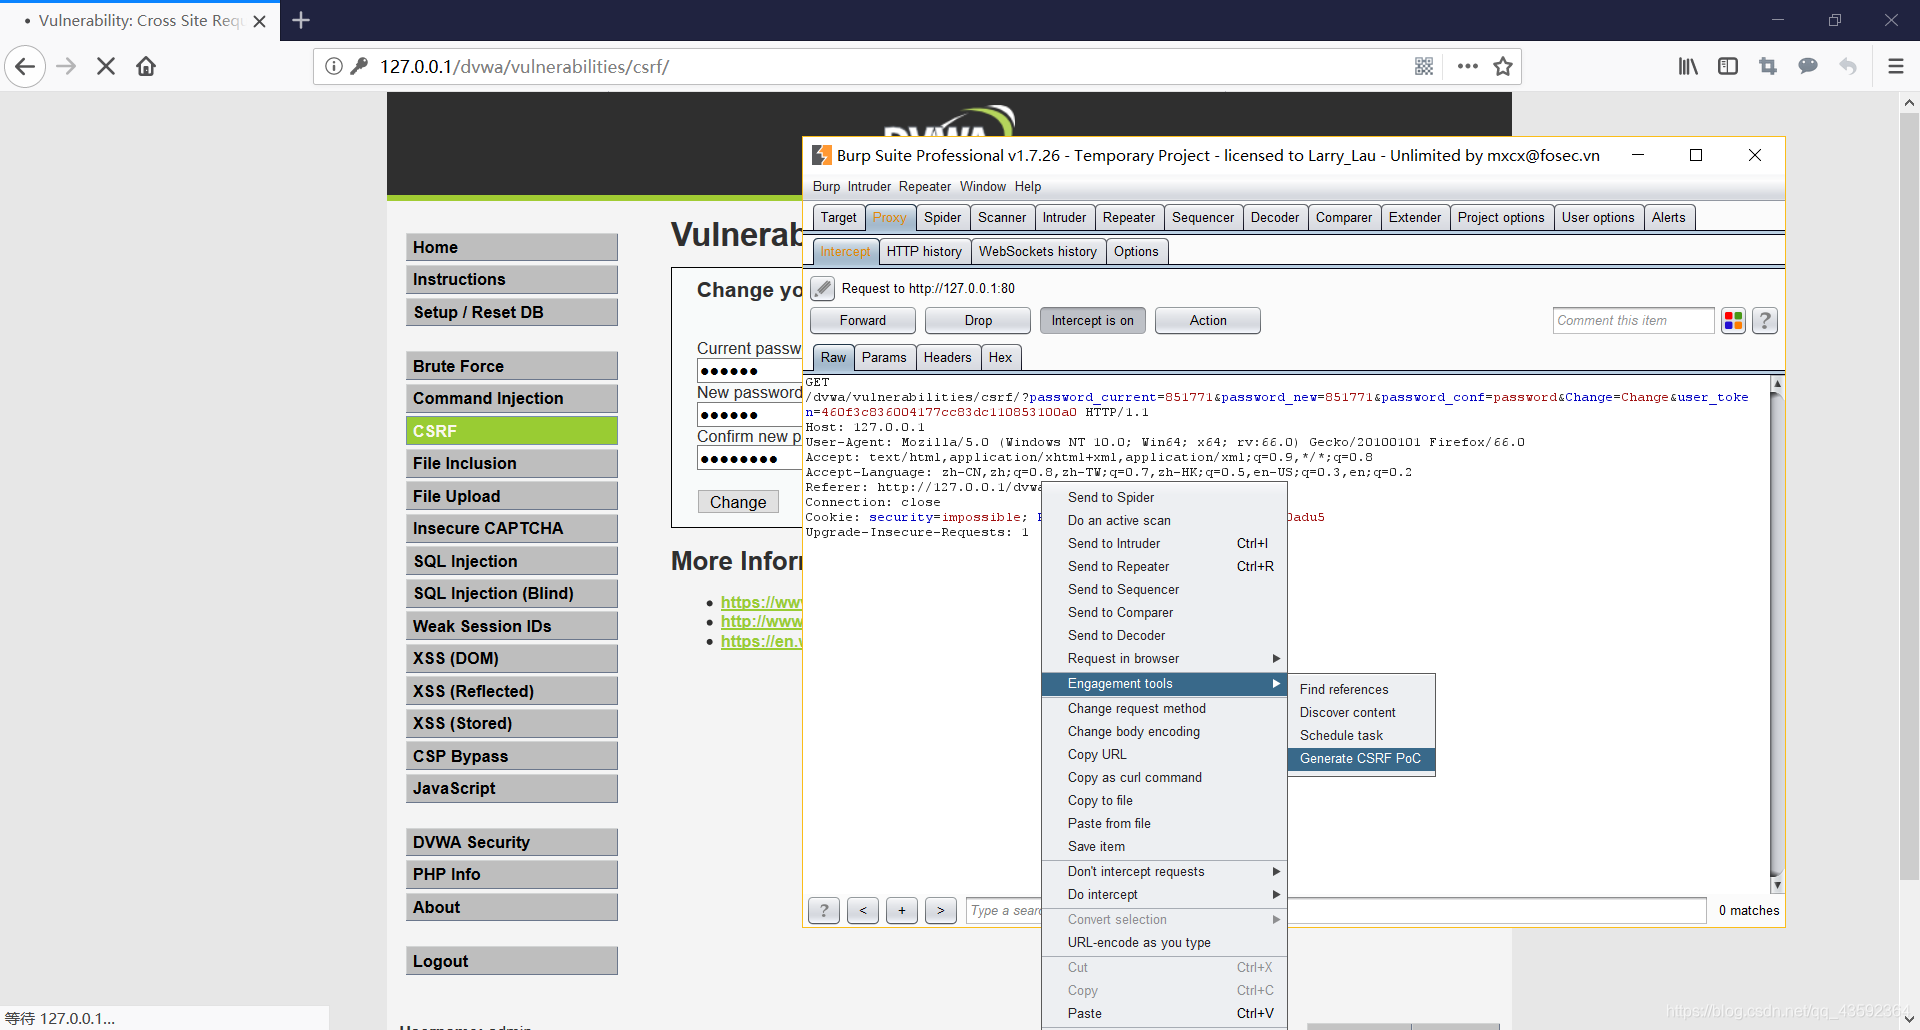The image size is (1920, 1030).
Task: Click Find references in submenu
Action: pos(1361,690)
